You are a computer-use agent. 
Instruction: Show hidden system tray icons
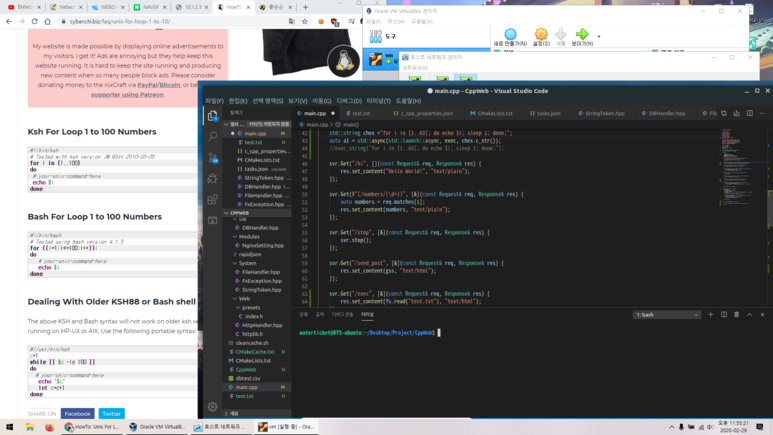pyautogui.click(x=671, y=427)
